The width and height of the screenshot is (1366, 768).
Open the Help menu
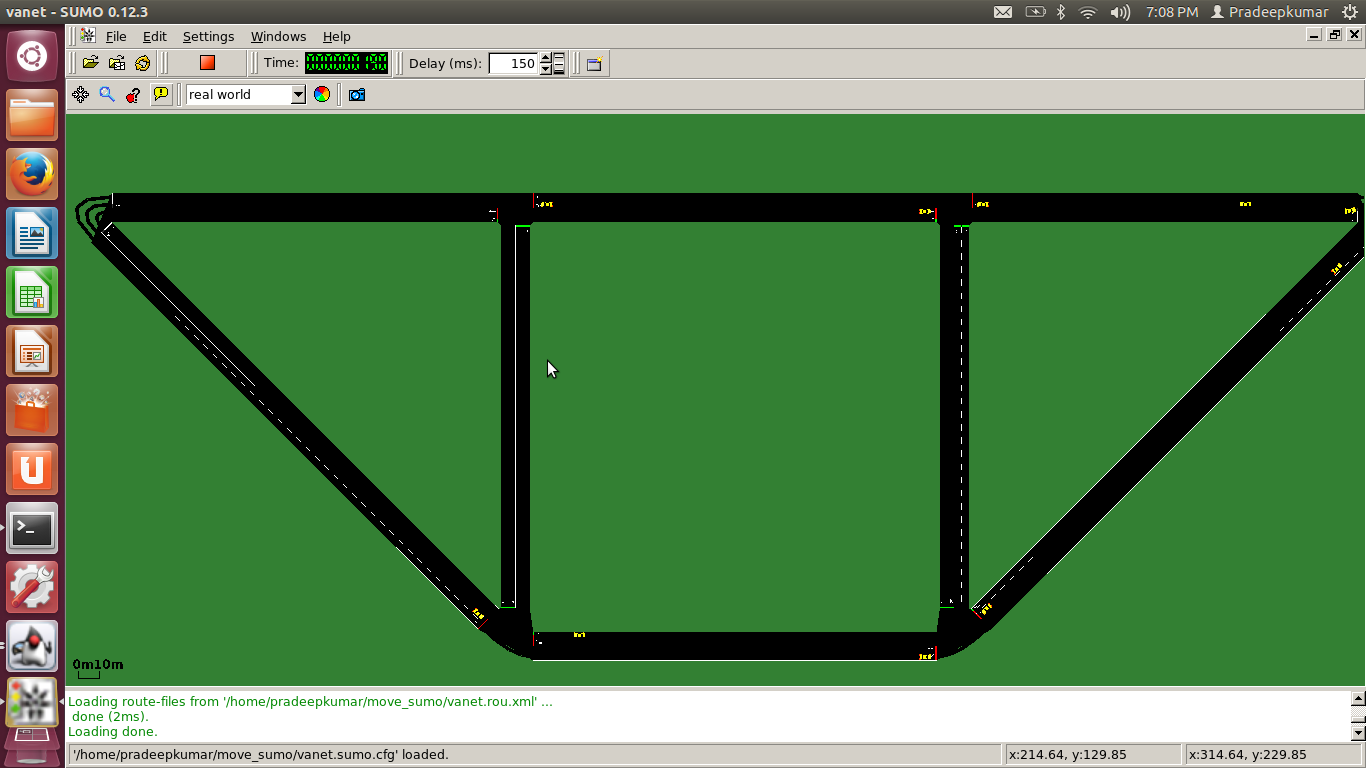[x=337, y=36]
